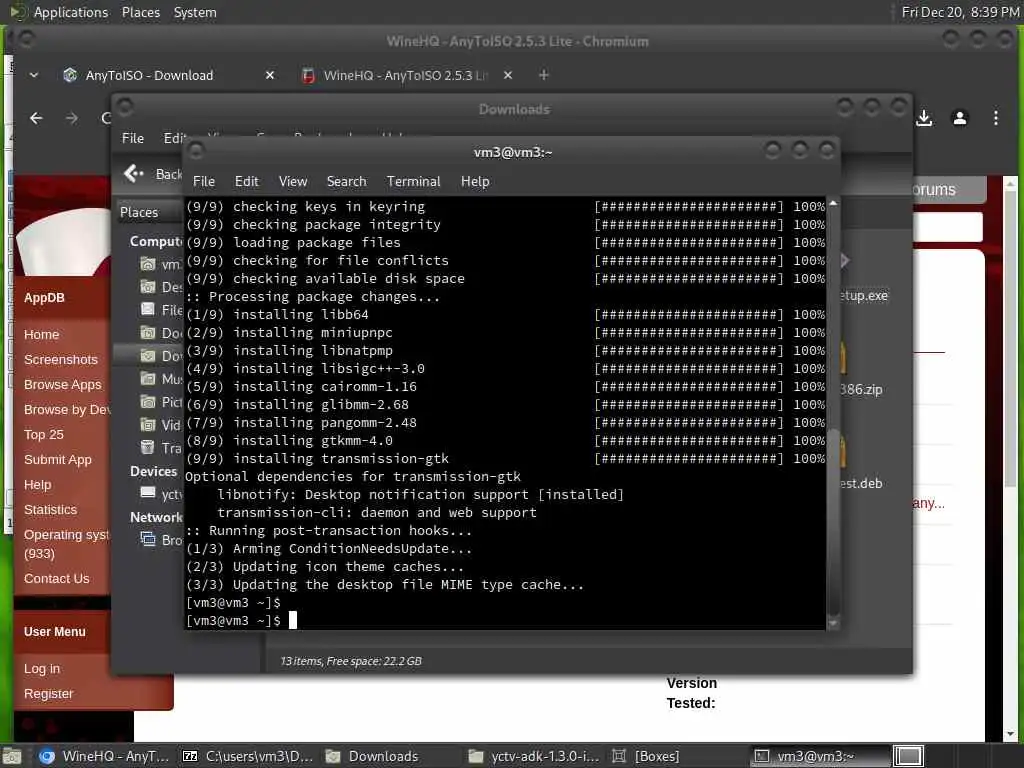The image size is (1024, 768).
Task: Click the terminal scrollbar up arrow
Action: click(x=833, y=204)
